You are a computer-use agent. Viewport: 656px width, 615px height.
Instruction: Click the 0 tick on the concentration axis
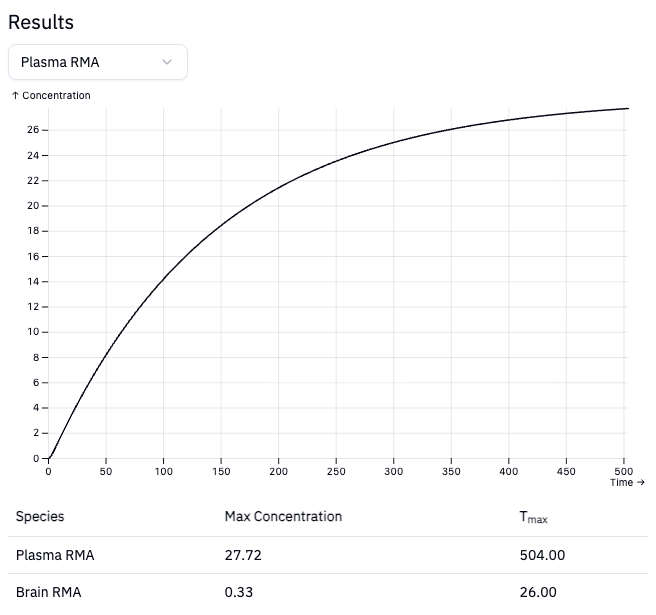(x=36, y=458)
